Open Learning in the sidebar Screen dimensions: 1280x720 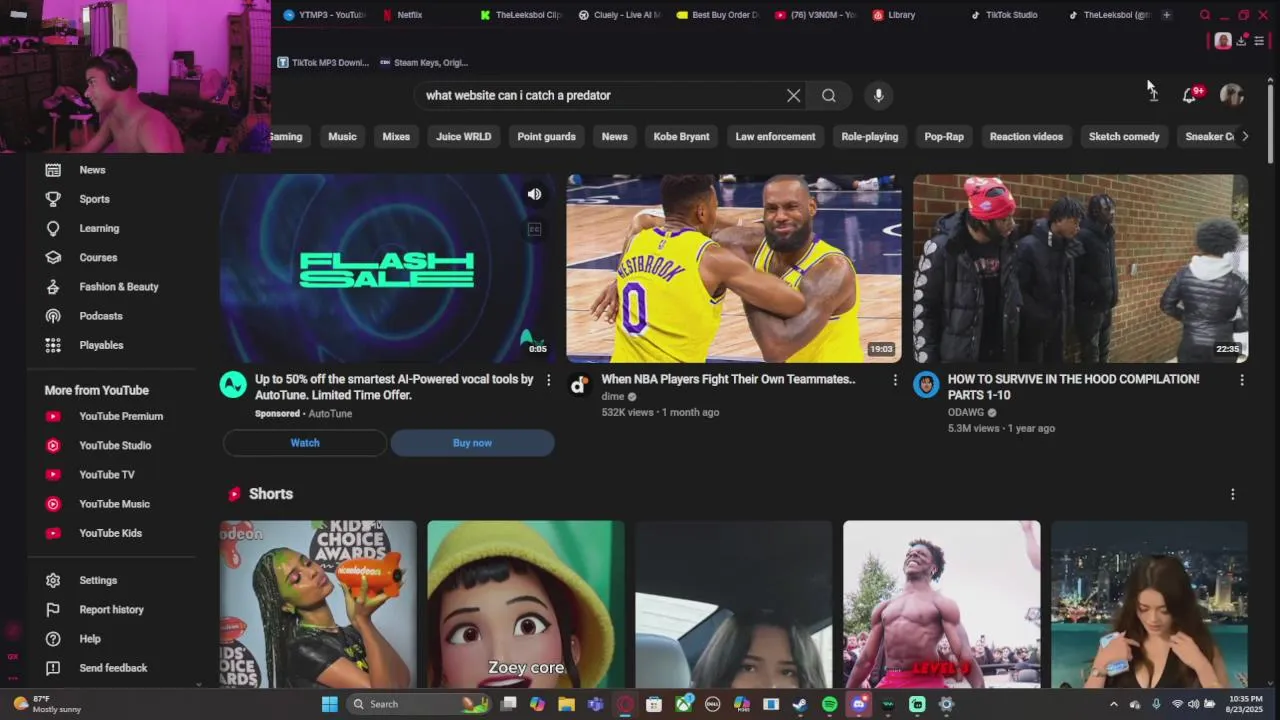tap(99, 228)
